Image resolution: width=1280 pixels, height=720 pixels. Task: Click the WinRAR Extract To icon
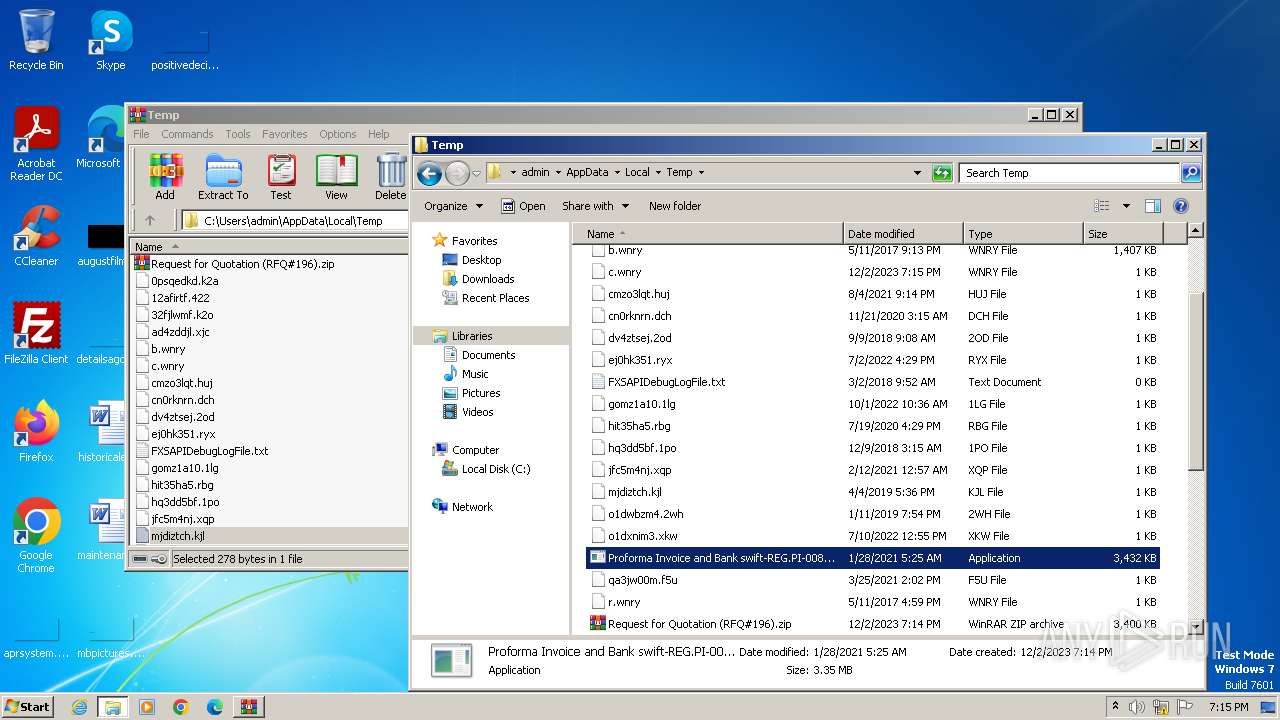[223, 177]
